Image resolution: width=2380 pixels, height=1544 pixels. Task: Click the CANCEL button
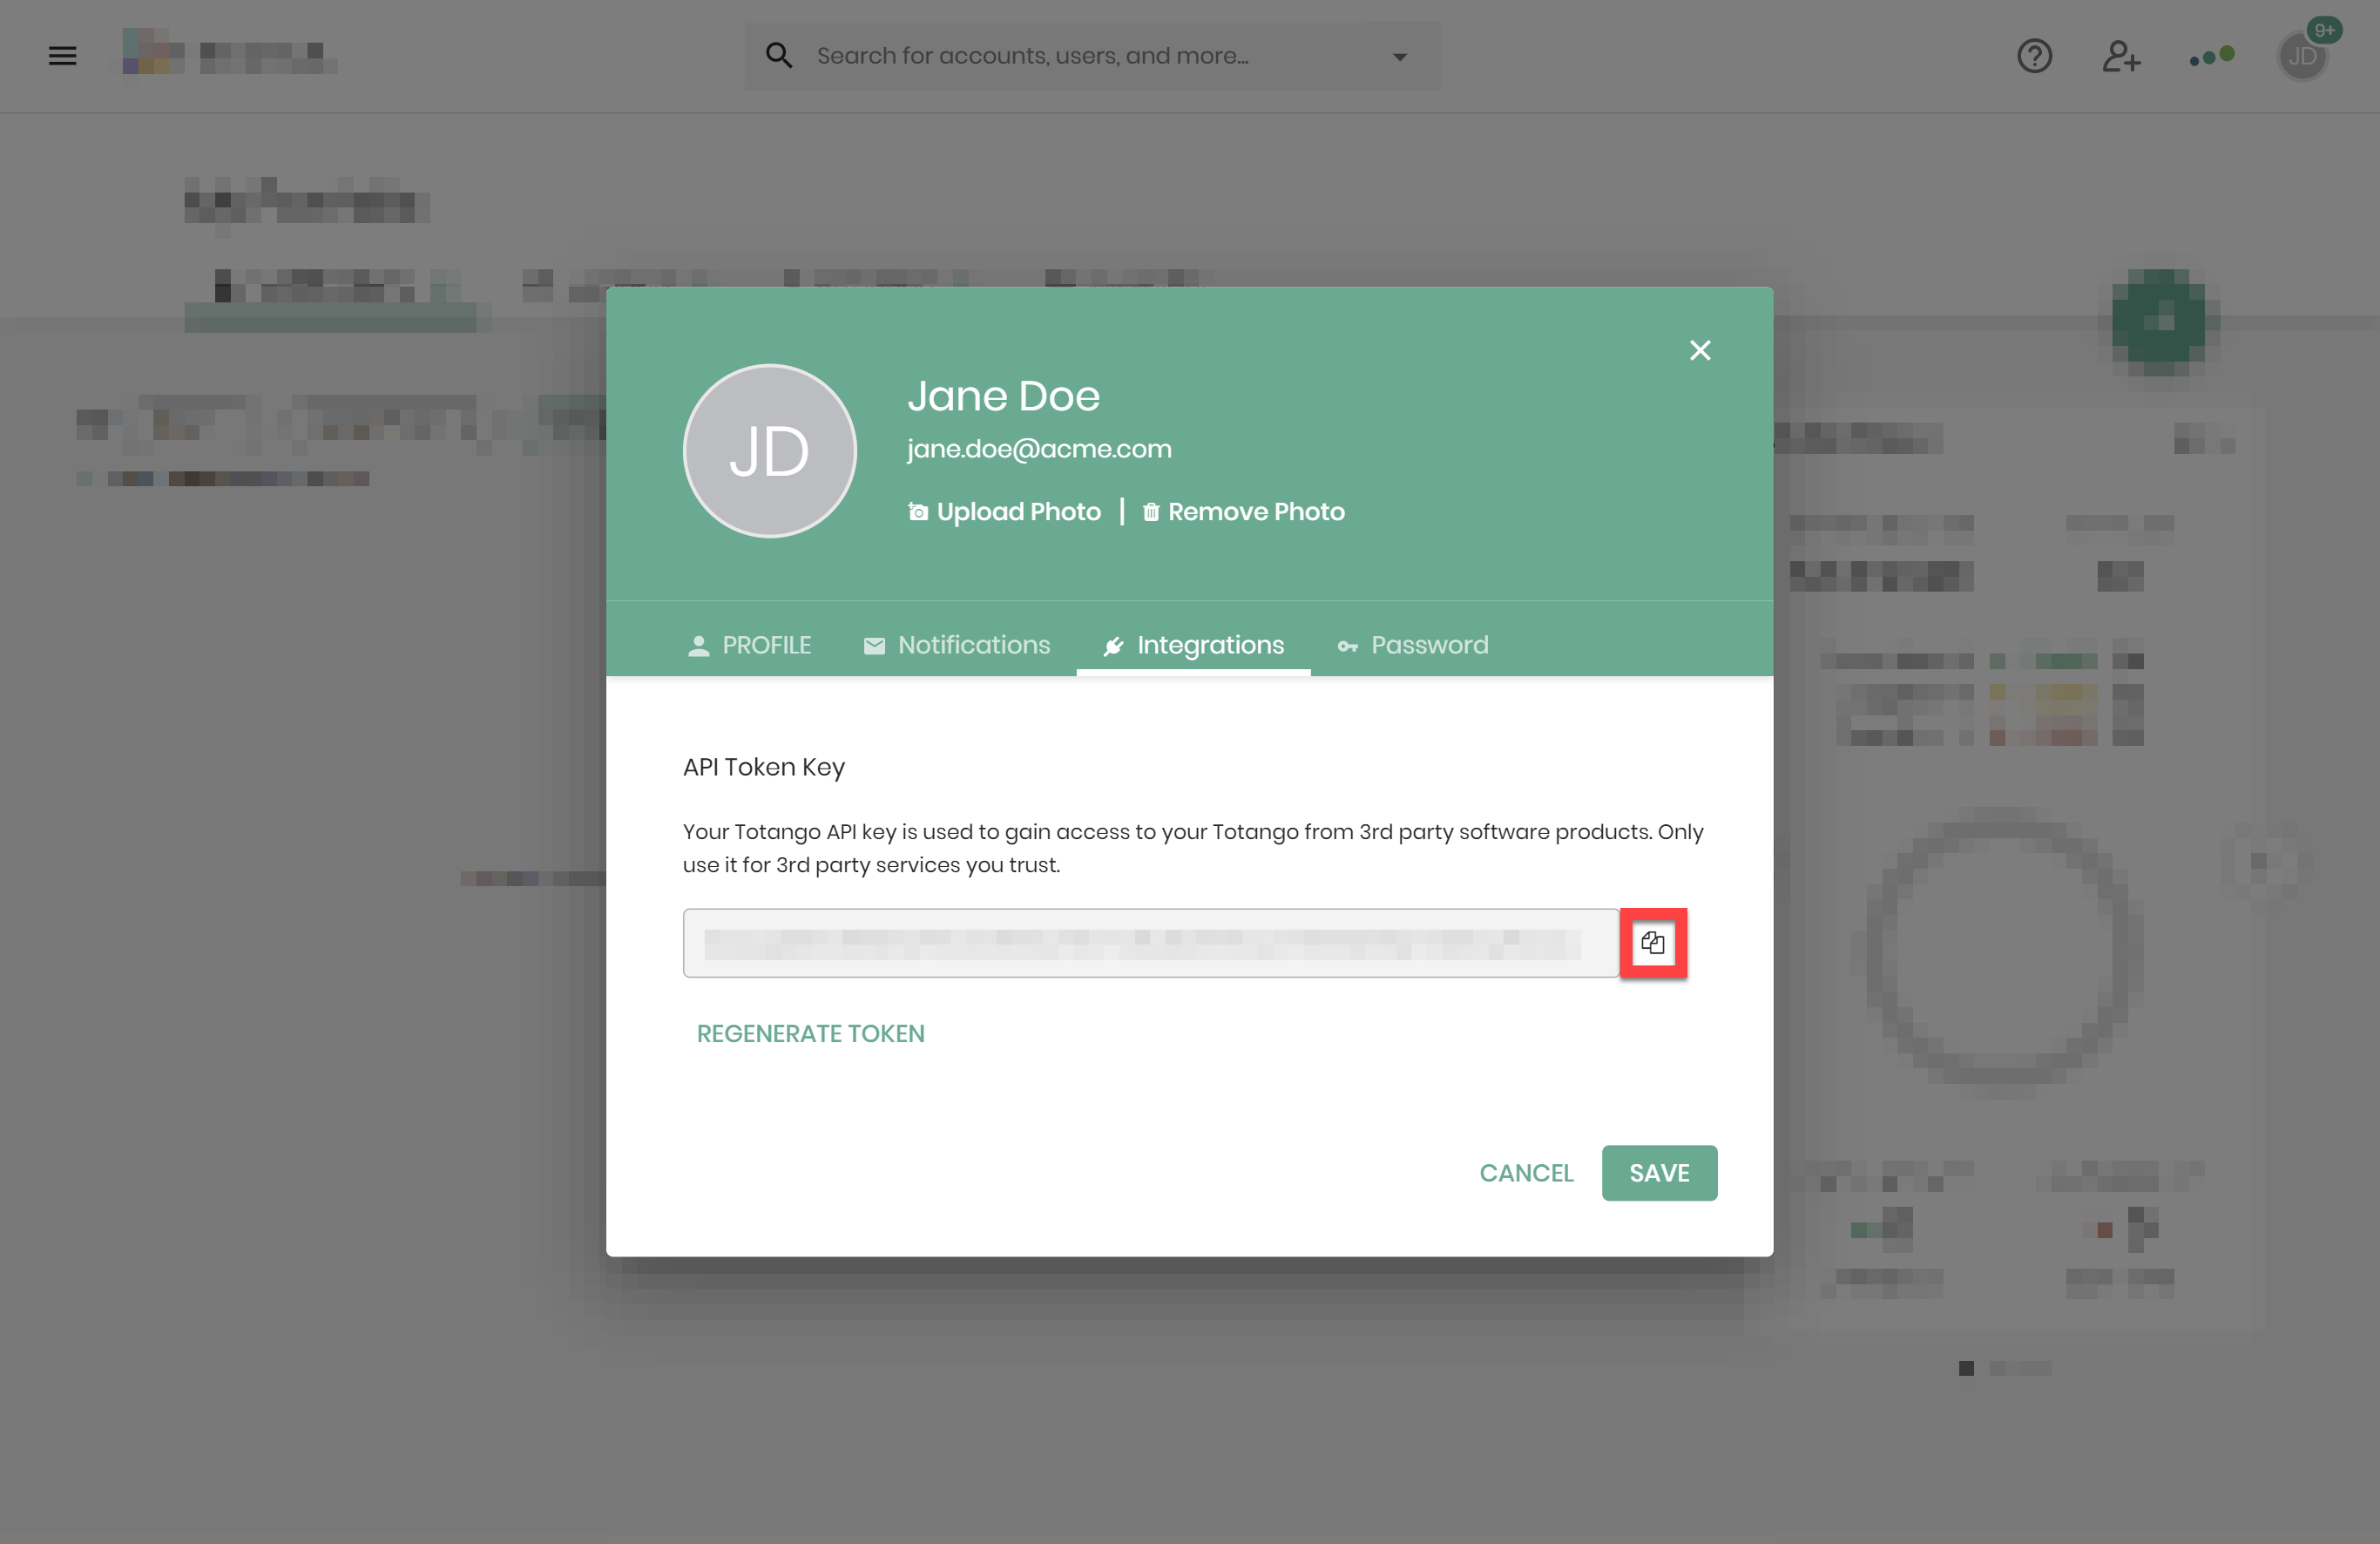pos(1526,1173)
